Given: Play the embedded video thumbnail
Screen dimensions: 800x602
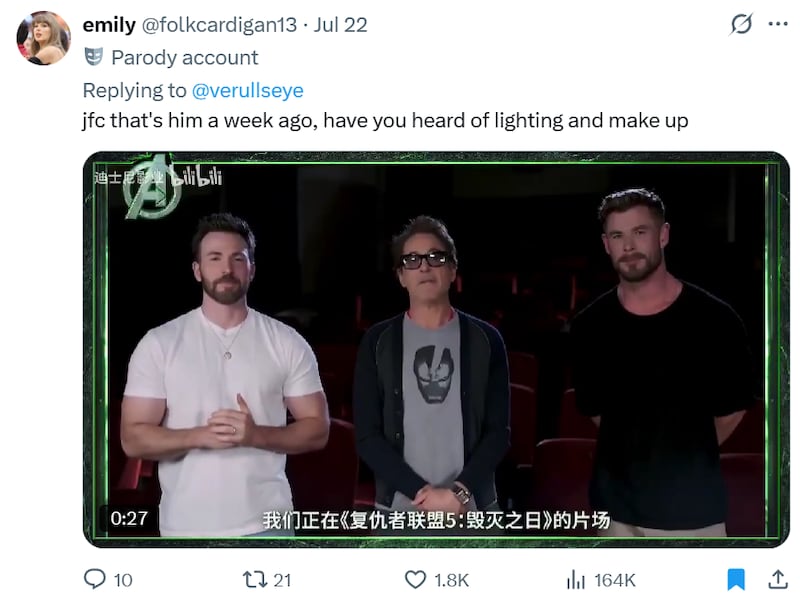Looking at the screenshot, I should (x=436, y=349).
